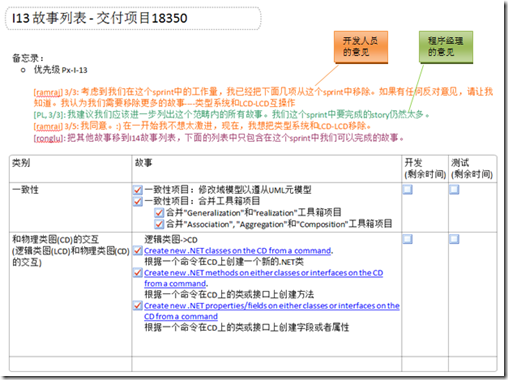The image size is (508, 380).
Task: Toggle checkbox for 一致性项目：修改域模型以遵从UML元模型
Action: pyautogui.click(x=138, y=190)
